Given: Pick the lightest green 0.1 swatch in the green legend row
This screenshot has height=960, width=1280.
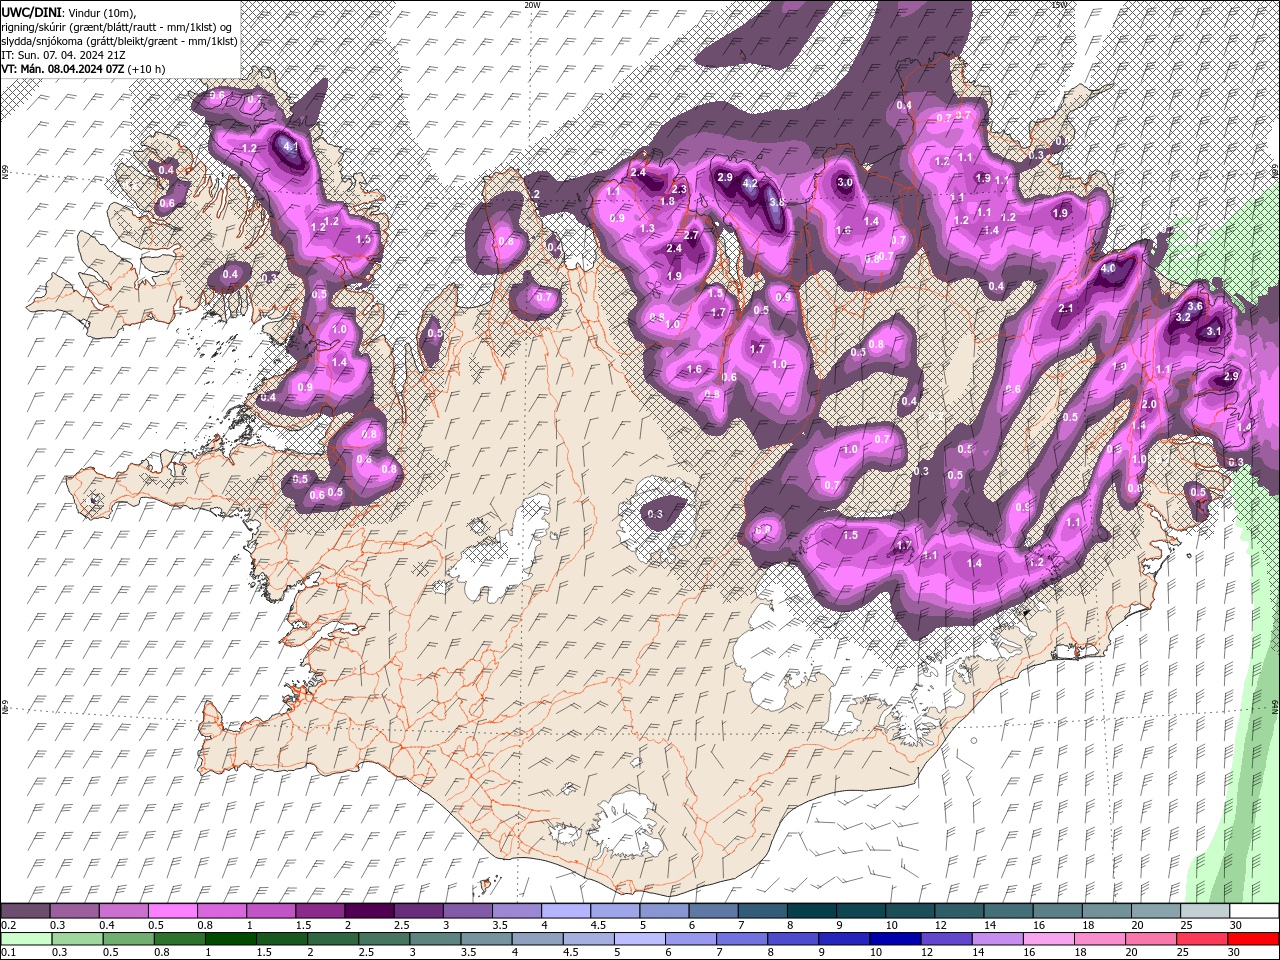Looking at the screenshot, I should click(x=25, y=939).
